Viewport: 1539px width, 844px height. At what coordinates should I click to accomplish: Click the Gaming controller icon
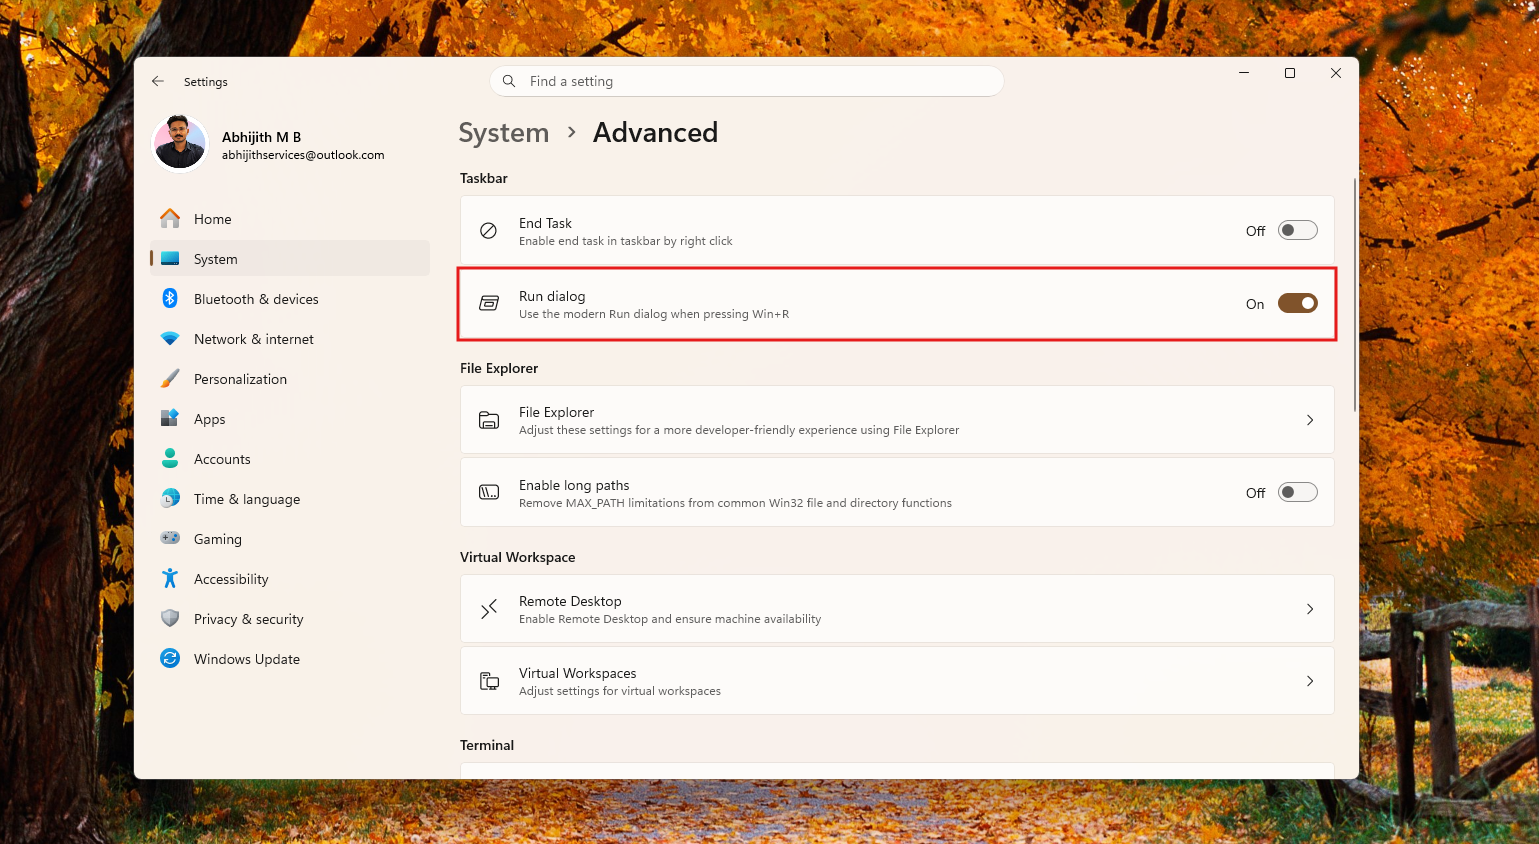pos(170,538)
